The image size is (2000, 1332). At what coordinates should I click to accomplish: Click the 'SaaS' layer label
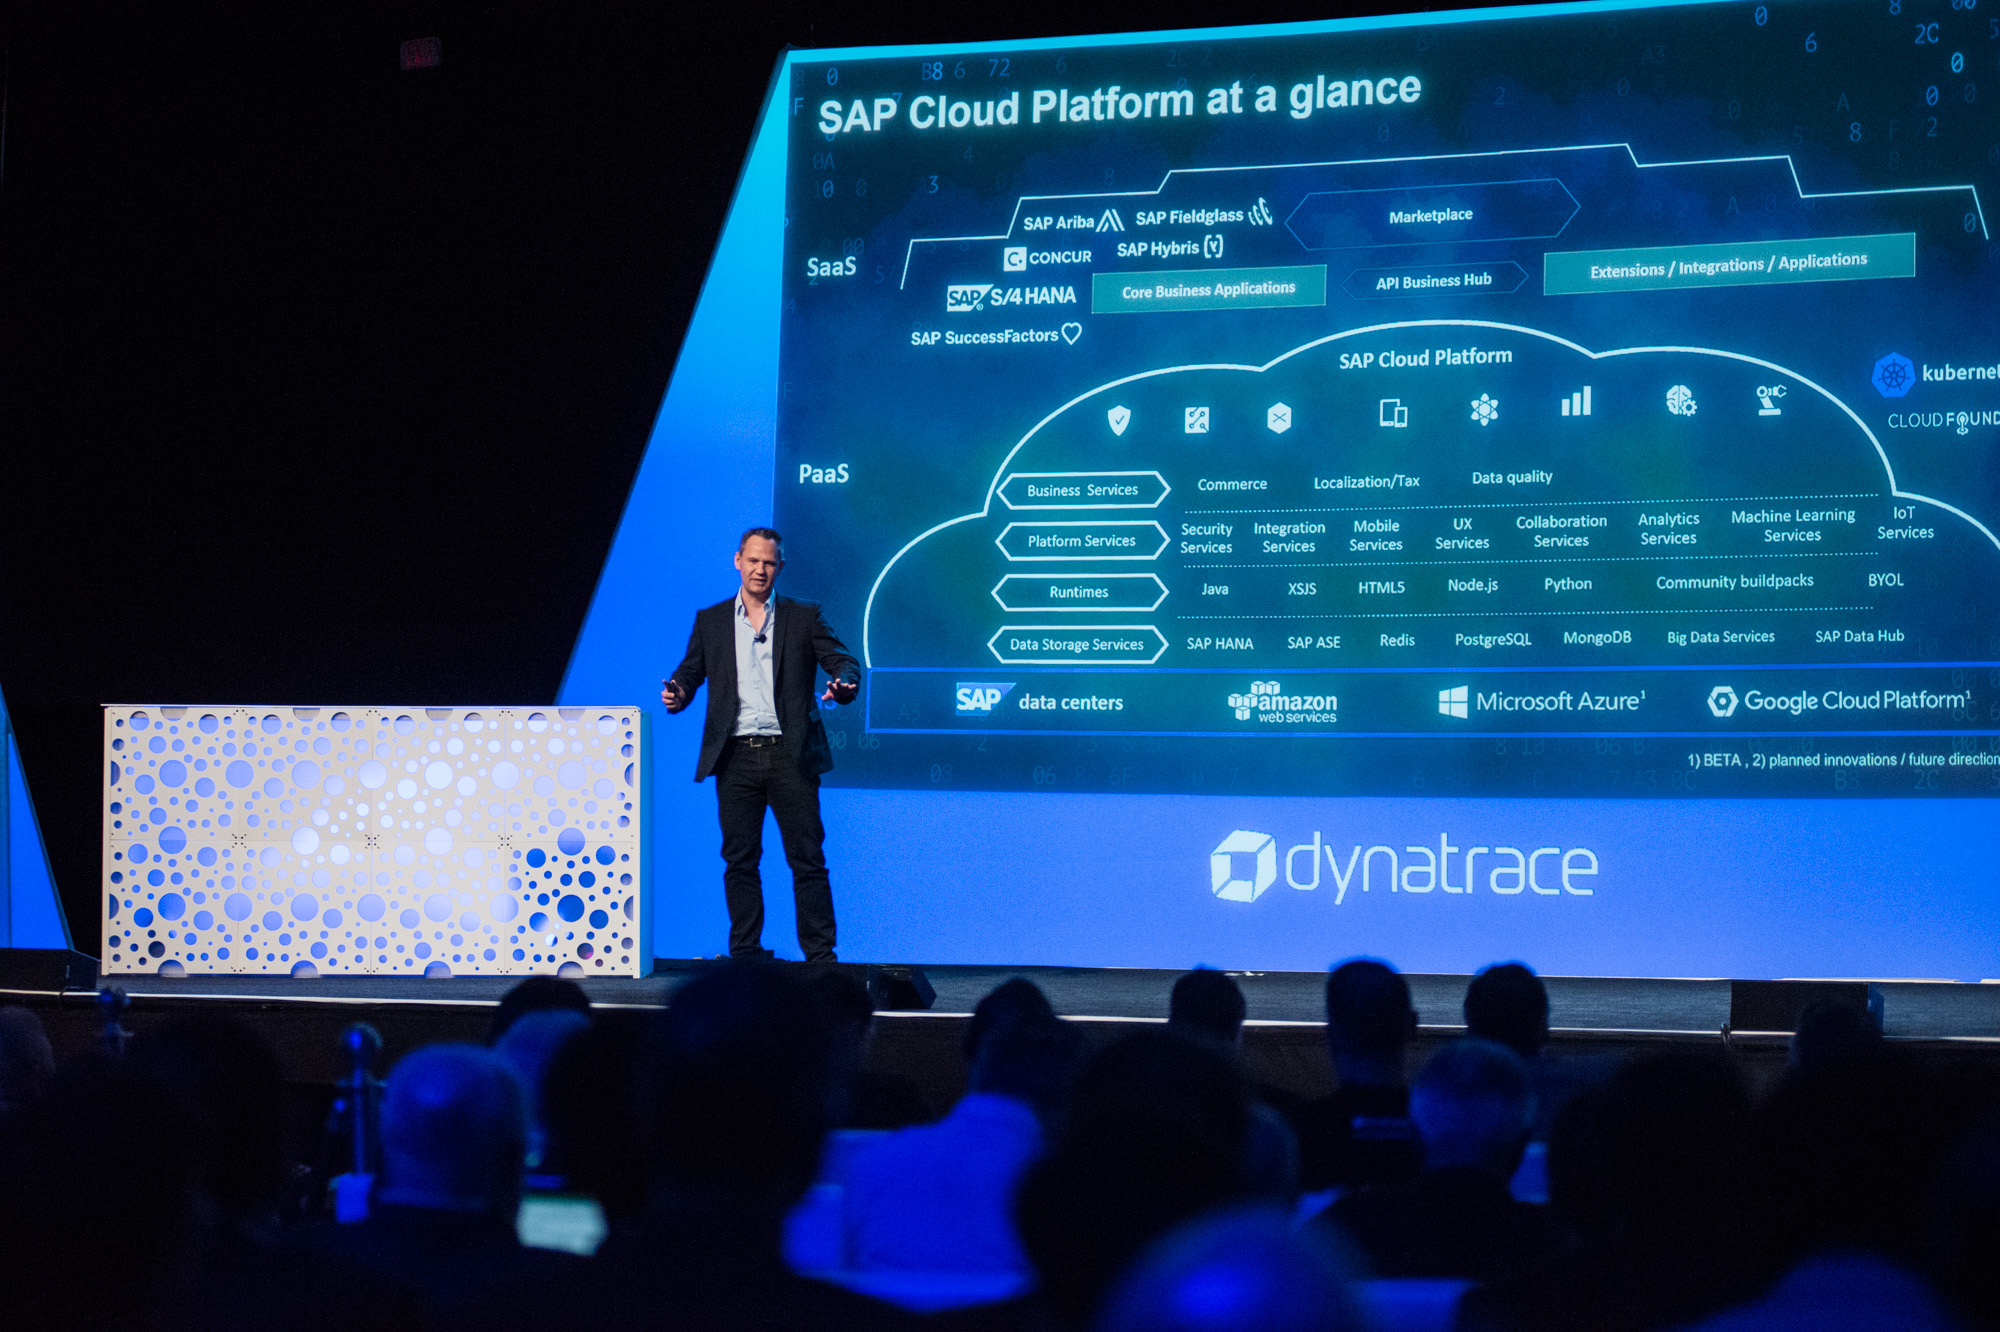pyautogui.click(x=831, y=267)
